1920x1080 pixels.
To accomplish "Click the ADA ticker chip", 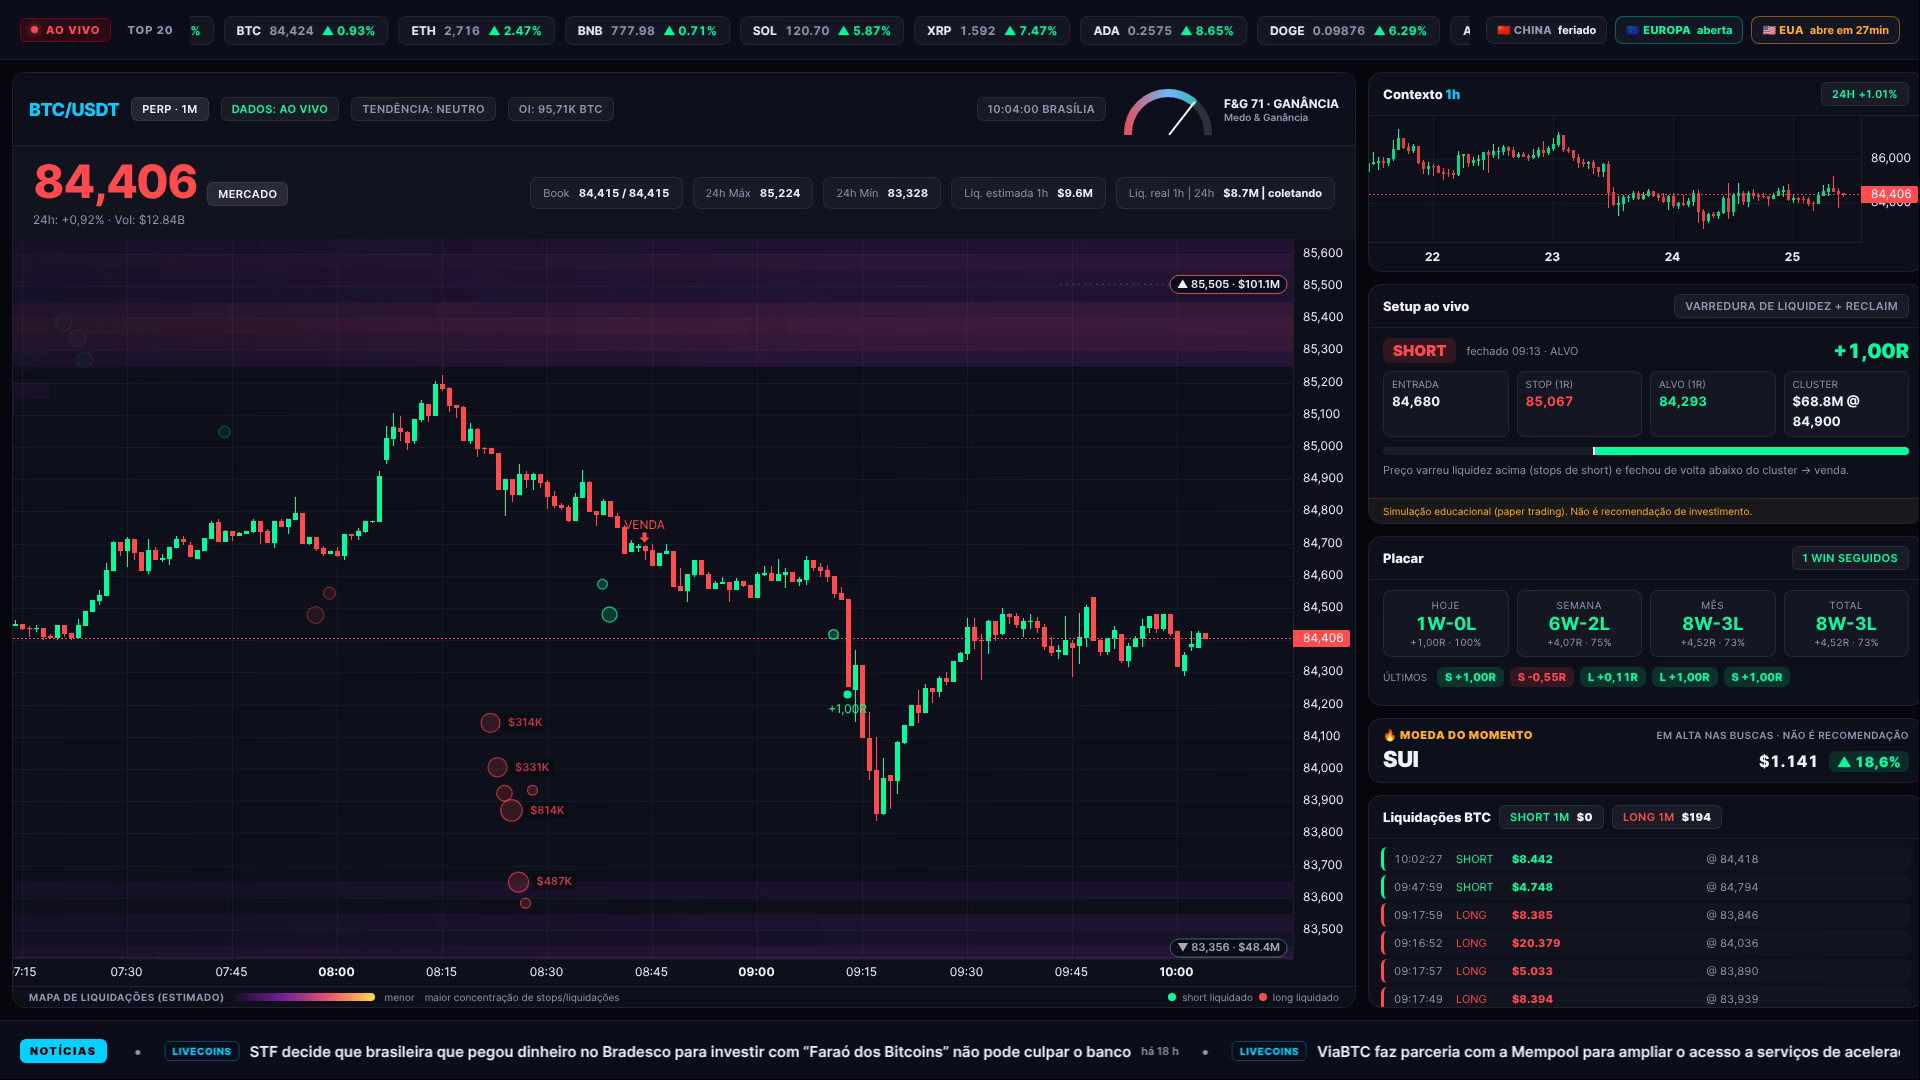I will tap(1163, 30).
